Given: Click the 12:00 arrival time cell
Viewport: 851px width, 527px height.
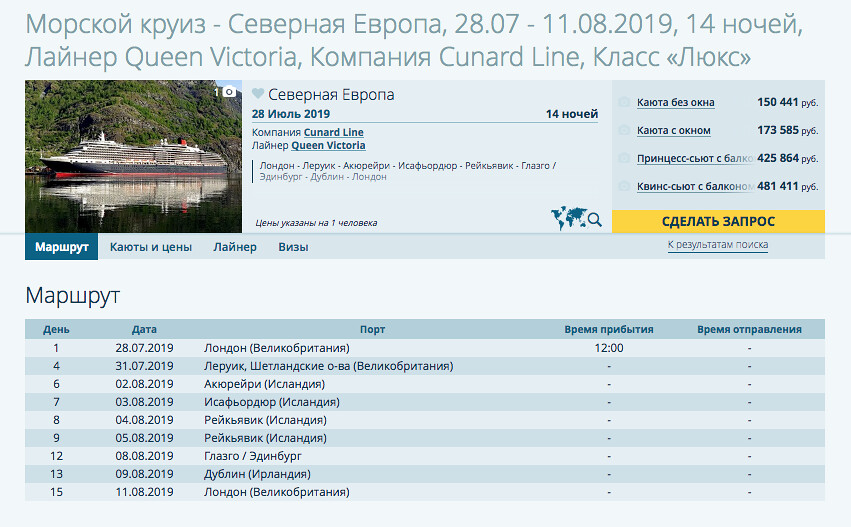Looking at the screenshot, I should [x=609, y=348].
